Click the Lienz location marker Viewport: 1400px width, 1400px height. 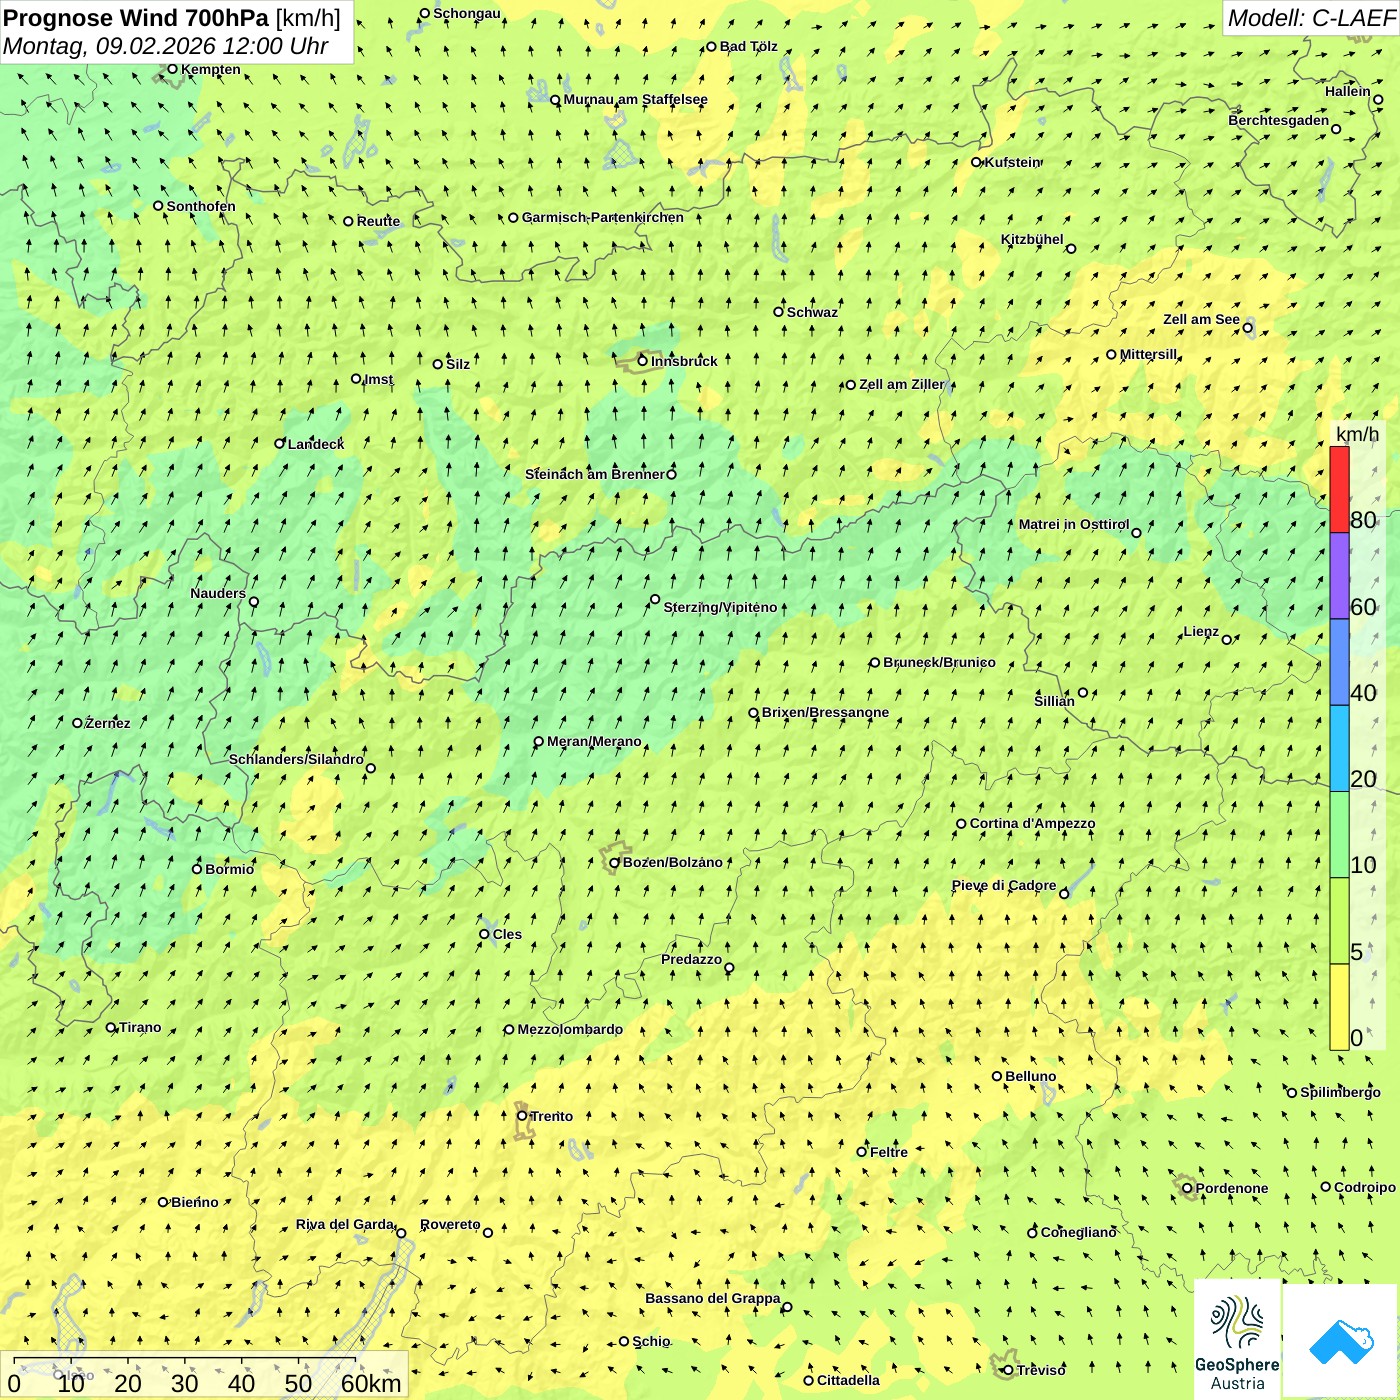click(1227, 640)
